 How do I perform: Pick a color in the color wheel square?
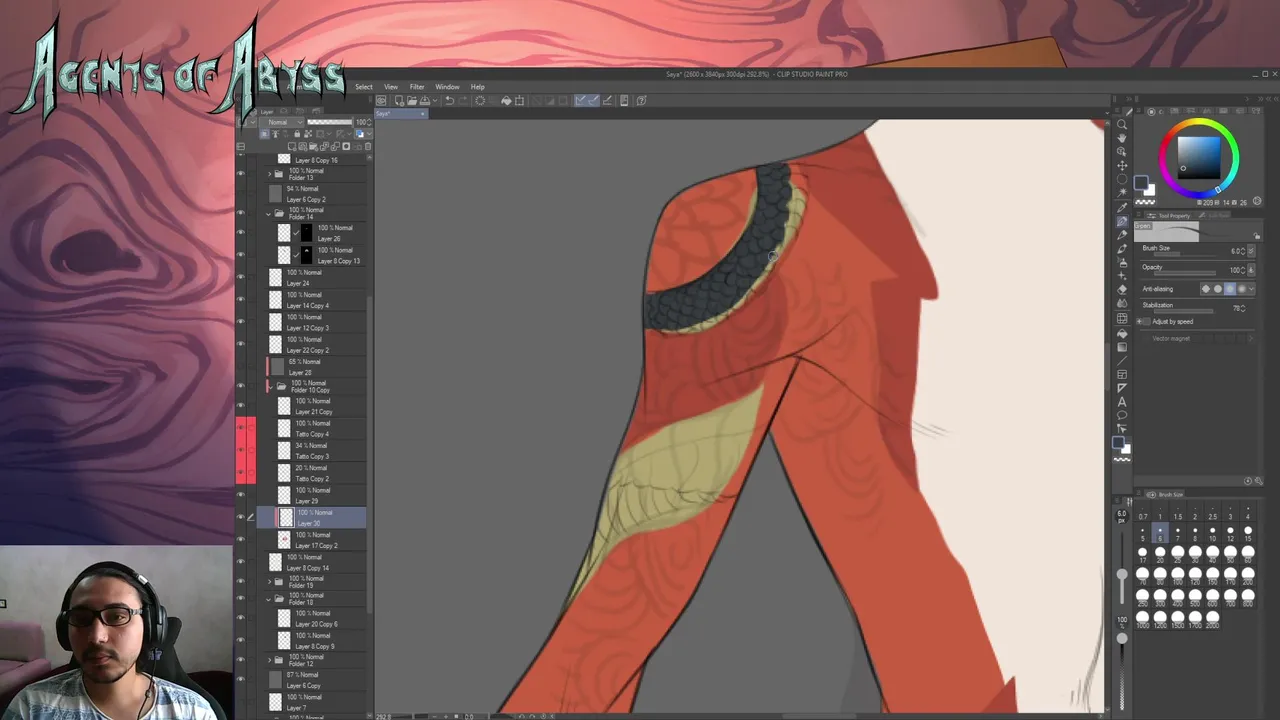click(1198, 156)
